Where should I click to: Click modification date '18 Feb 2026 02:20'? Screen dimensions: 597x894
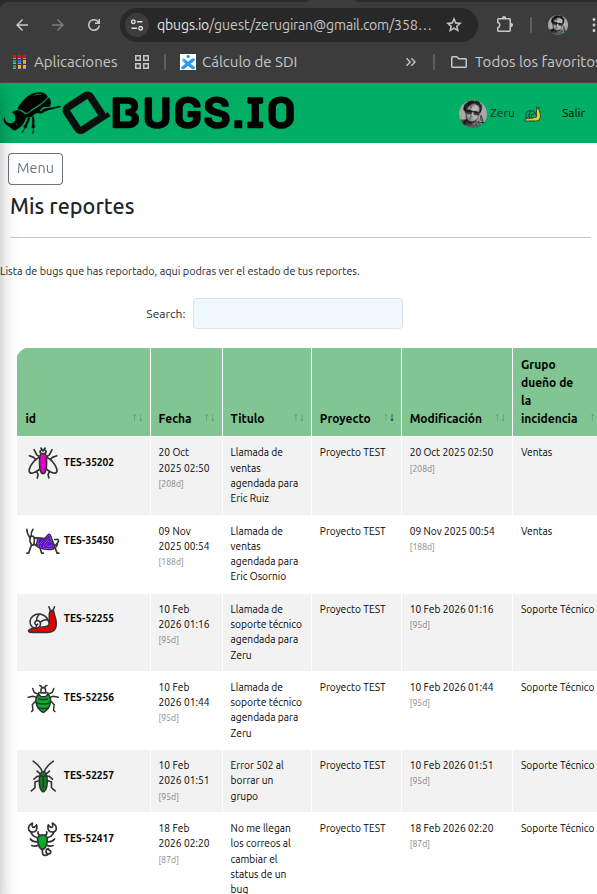[x=452, y=828]
